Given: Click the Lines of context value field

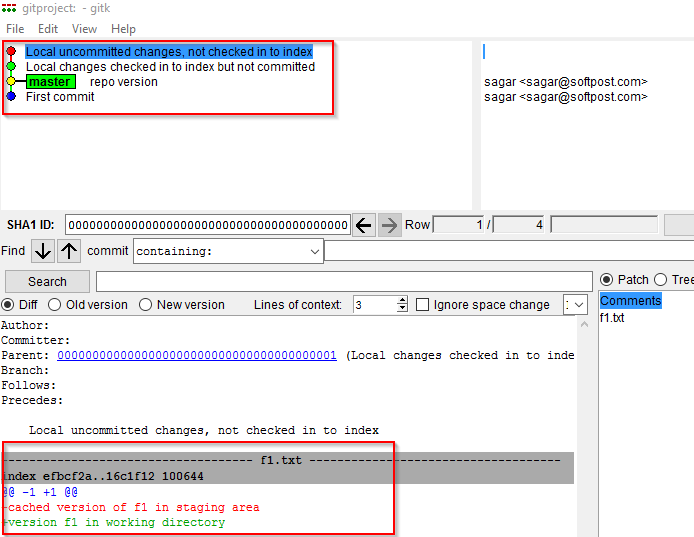Looking at the screenshot, I should tap(375, 305).
